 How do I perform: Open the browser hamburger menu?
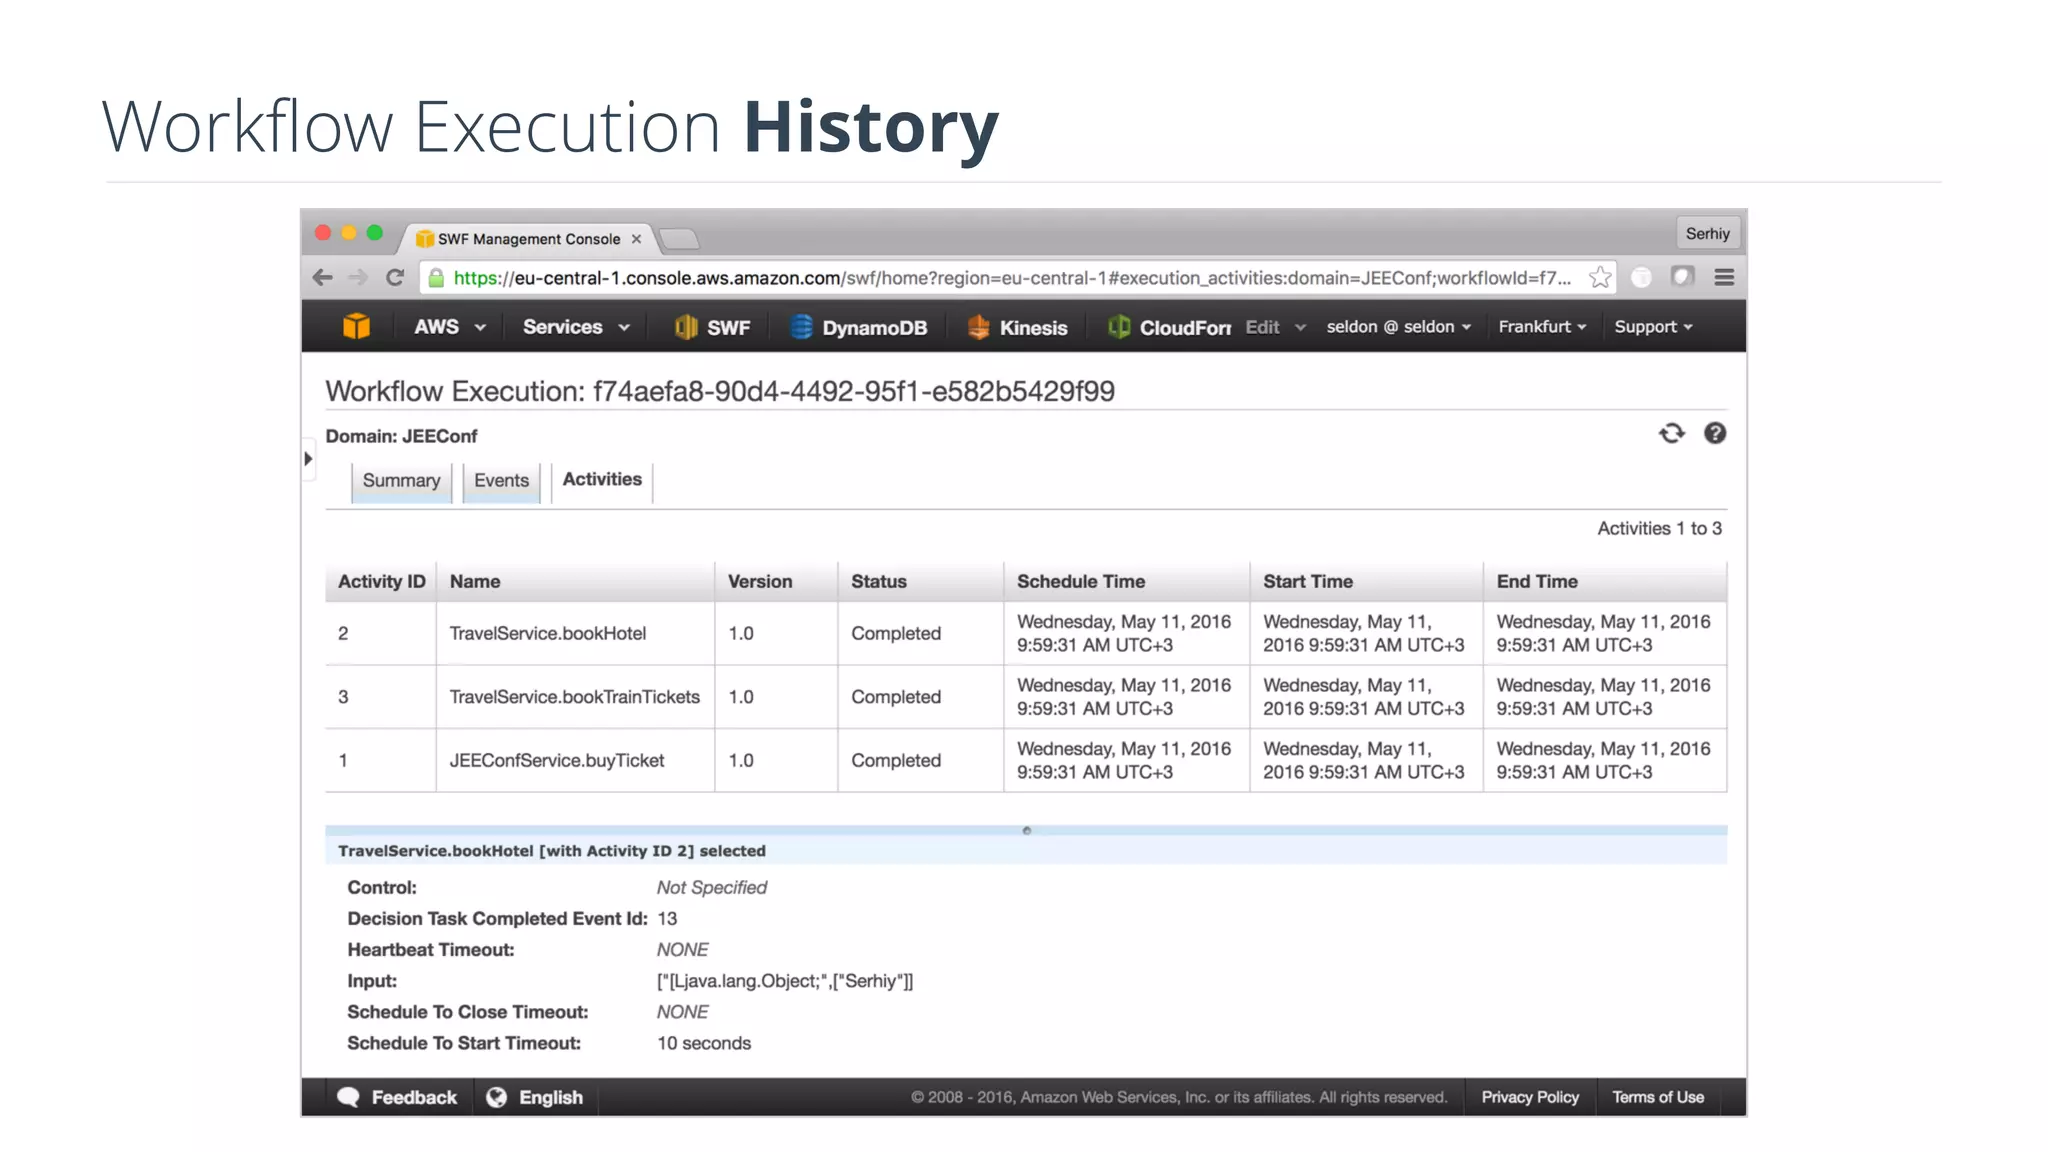click(1724, 278)
